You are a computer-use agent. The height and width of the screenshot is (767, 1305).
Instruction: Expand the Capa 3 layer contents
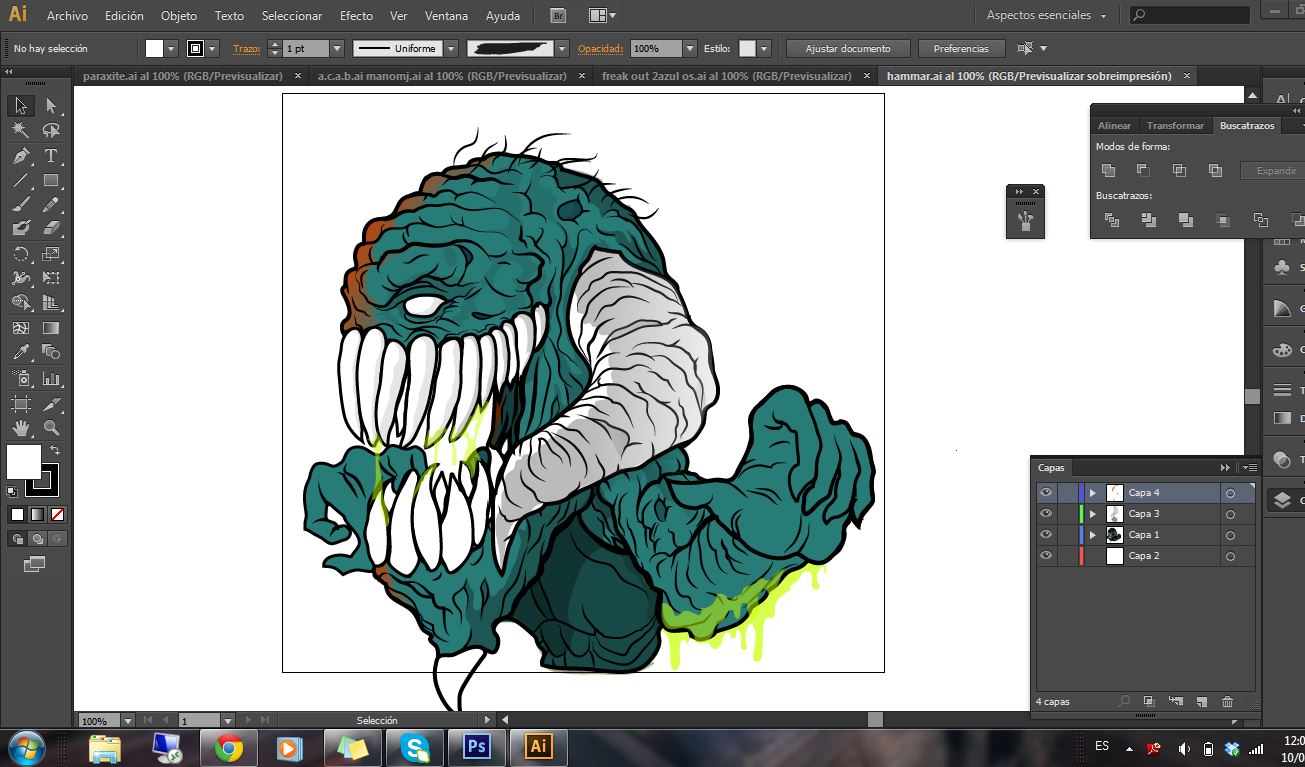pyautogui.click(x=1092, y=513)
